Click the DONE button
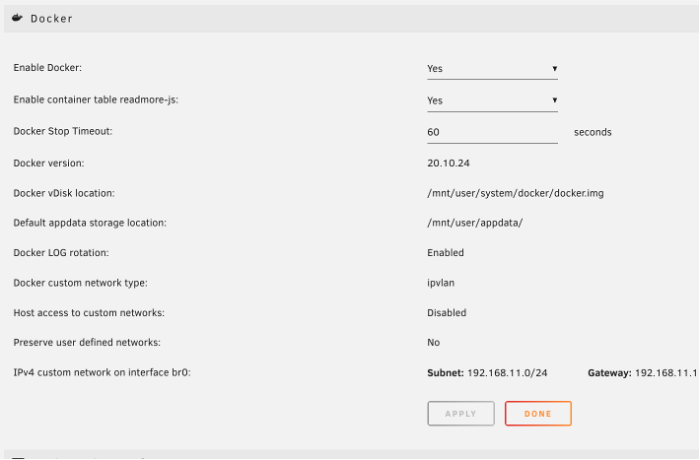Image resolution: width=700 pixels, height=460 pixels. pos(538,414)
